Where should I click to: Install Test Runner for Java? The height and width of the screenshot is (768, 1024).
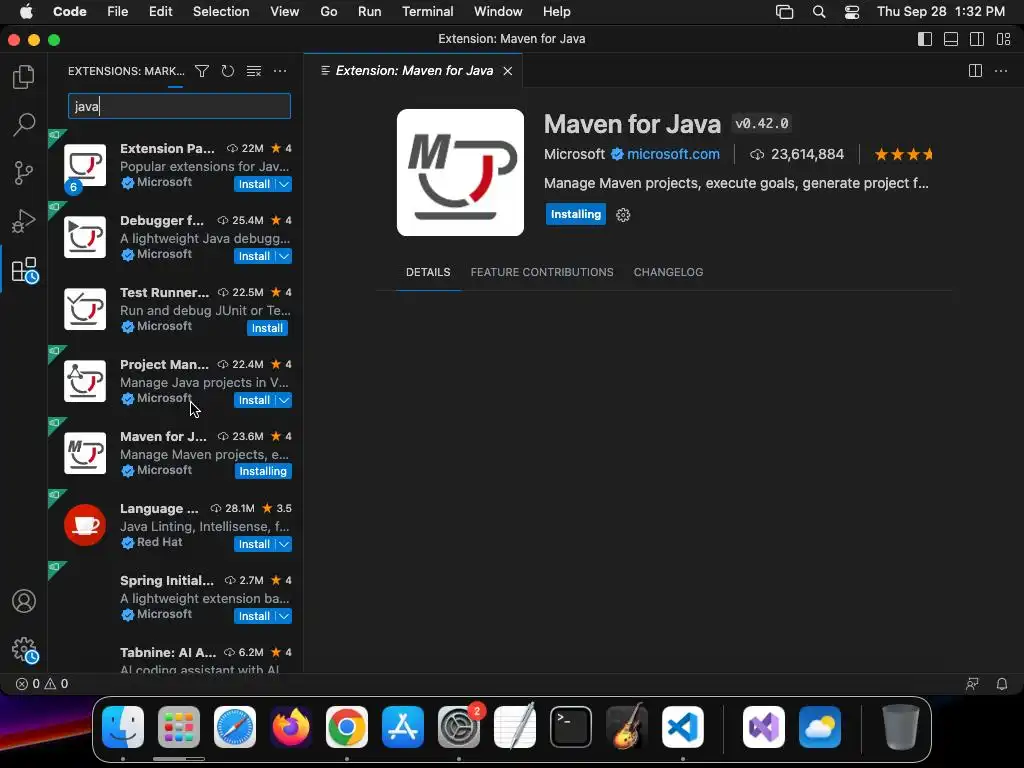pos(267,328)
